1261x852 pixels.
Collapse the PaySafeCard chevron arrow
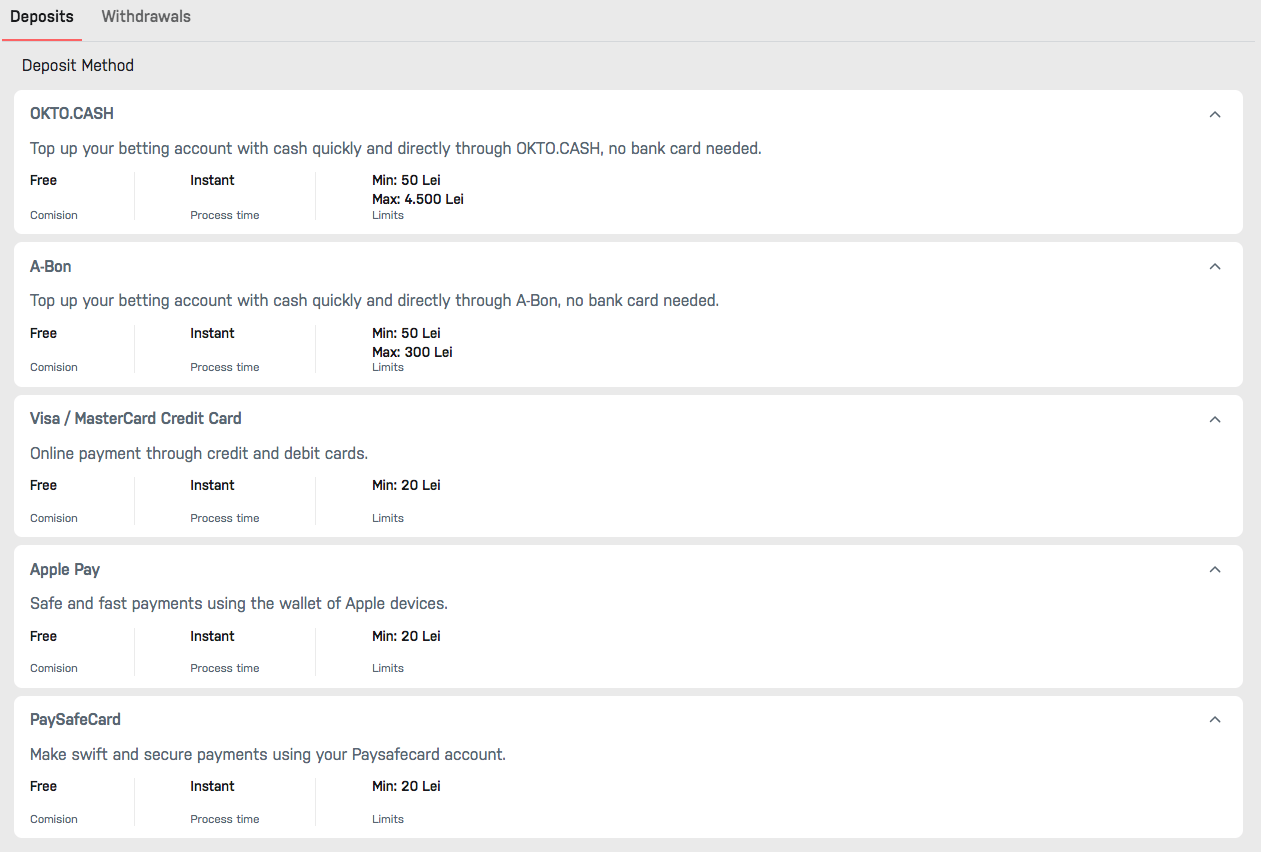1215,720
